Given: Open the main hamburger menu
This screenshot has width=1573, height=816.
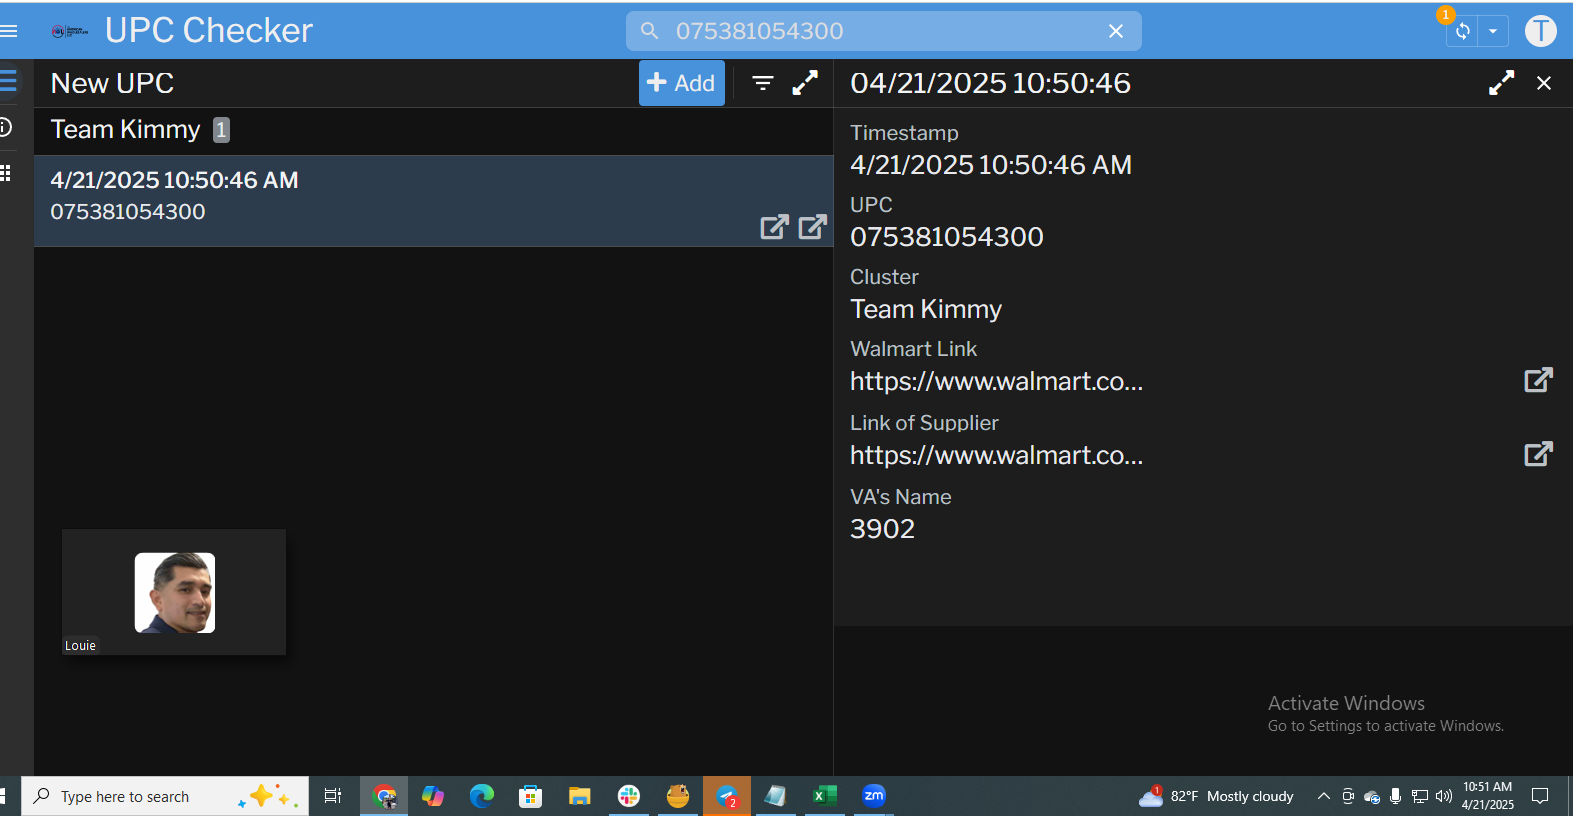Looking at the screenshot, I should click(9, 31).
